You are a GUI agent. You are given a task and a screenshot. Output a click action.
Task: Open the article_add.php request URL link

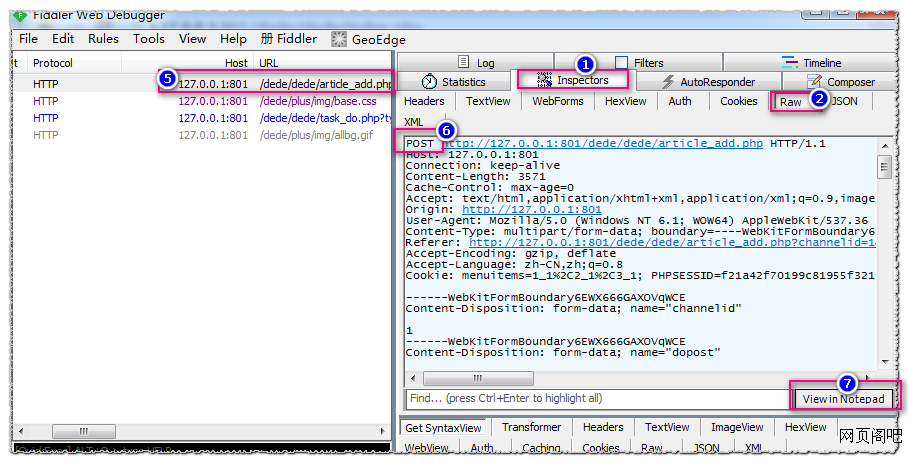(603, 143)
